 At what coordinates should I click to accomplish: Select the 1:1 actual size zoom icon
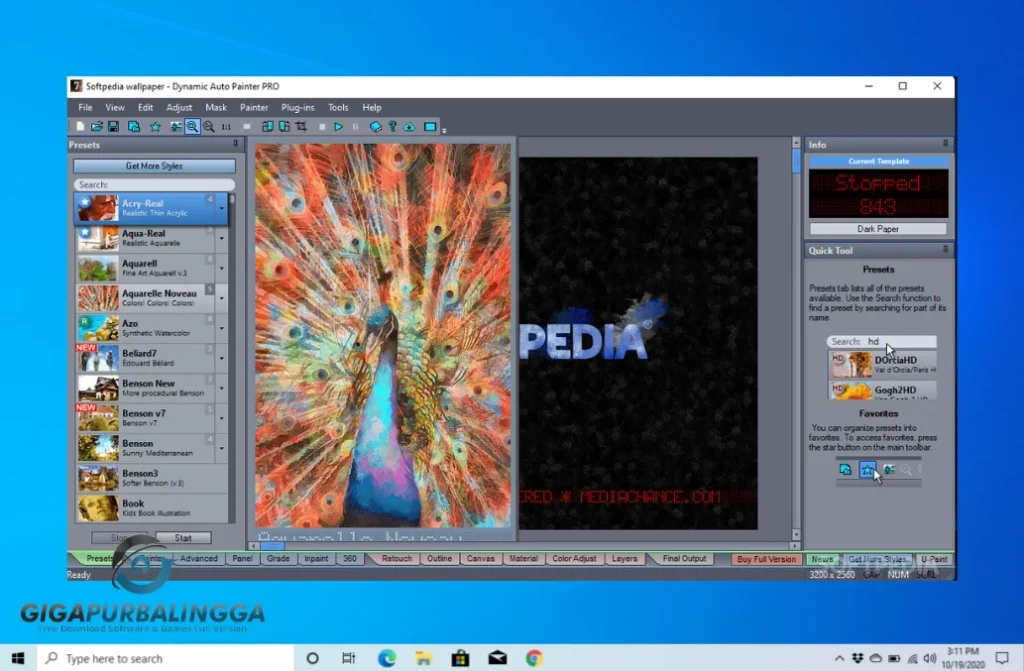pos(228,126)
